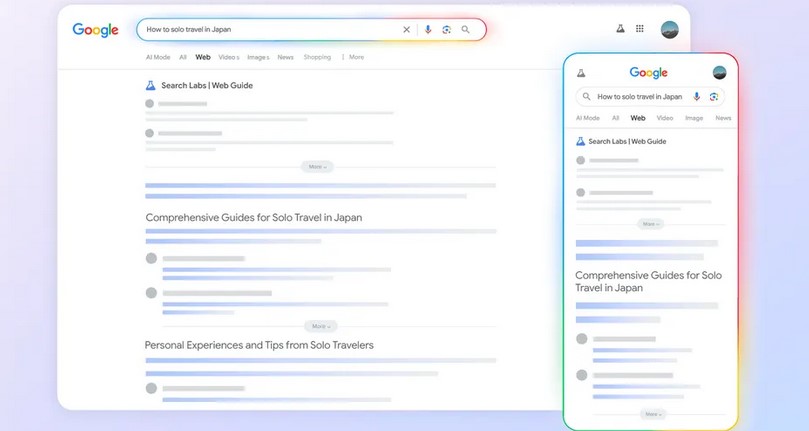Expand the More tabs menu on desktop
The image size is (809, 431).
click(x=353, y=57)
